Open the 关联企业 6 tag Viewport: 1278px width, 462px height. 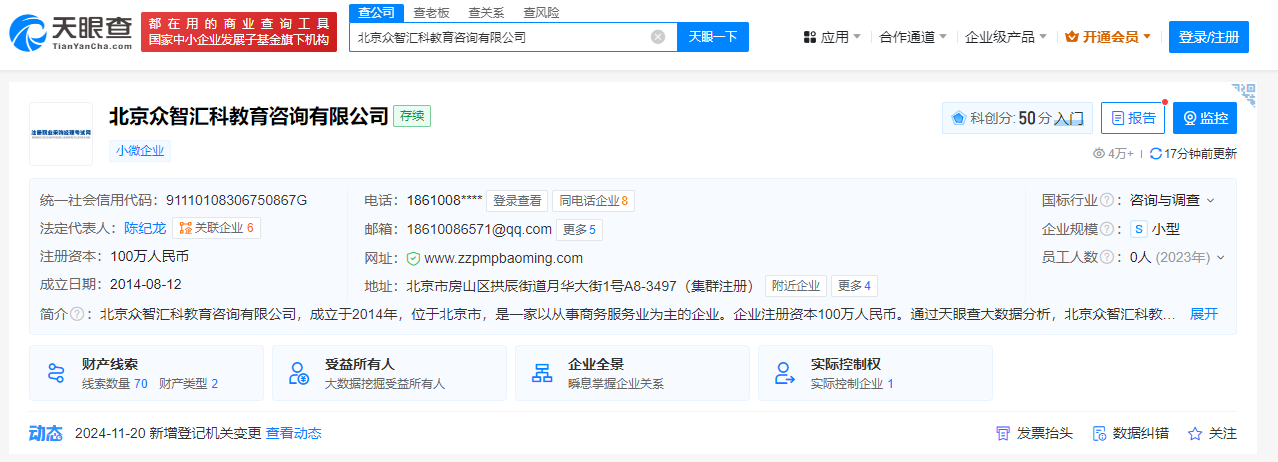[x=216, y=228]
